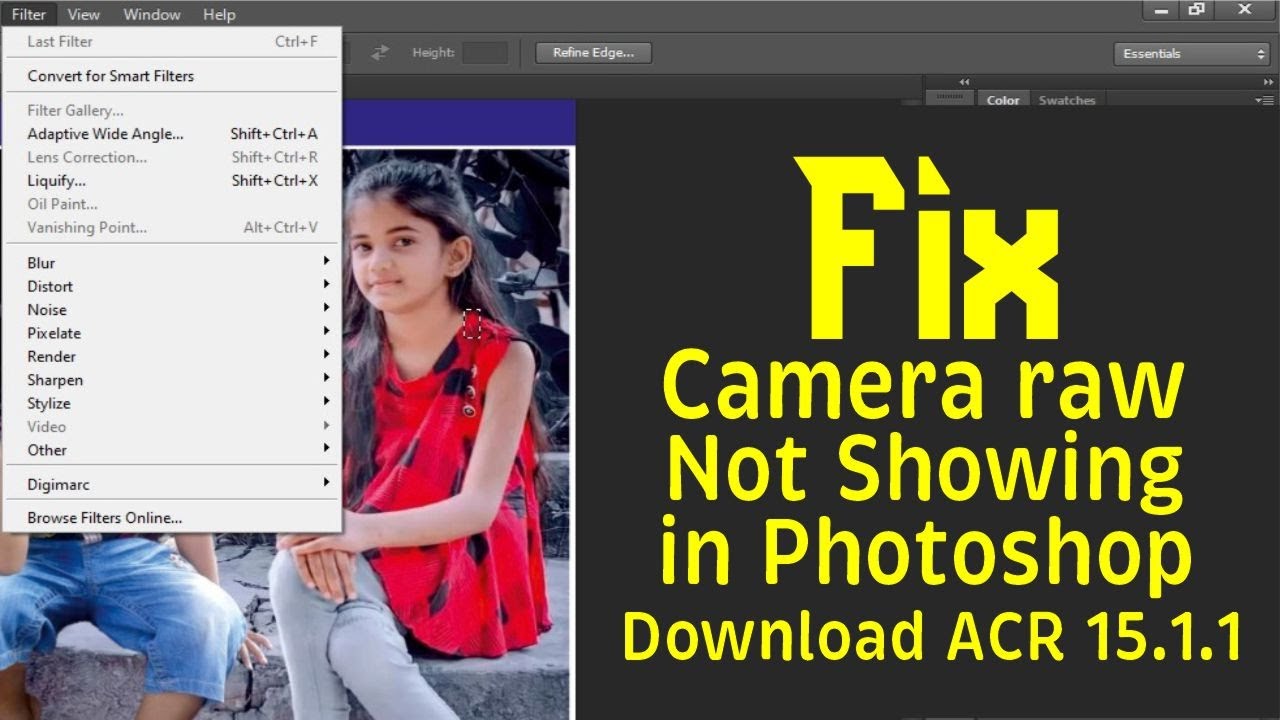Expand the Stylize submenu
This screenshot has width=1280, height=720.
click(172, 403)
